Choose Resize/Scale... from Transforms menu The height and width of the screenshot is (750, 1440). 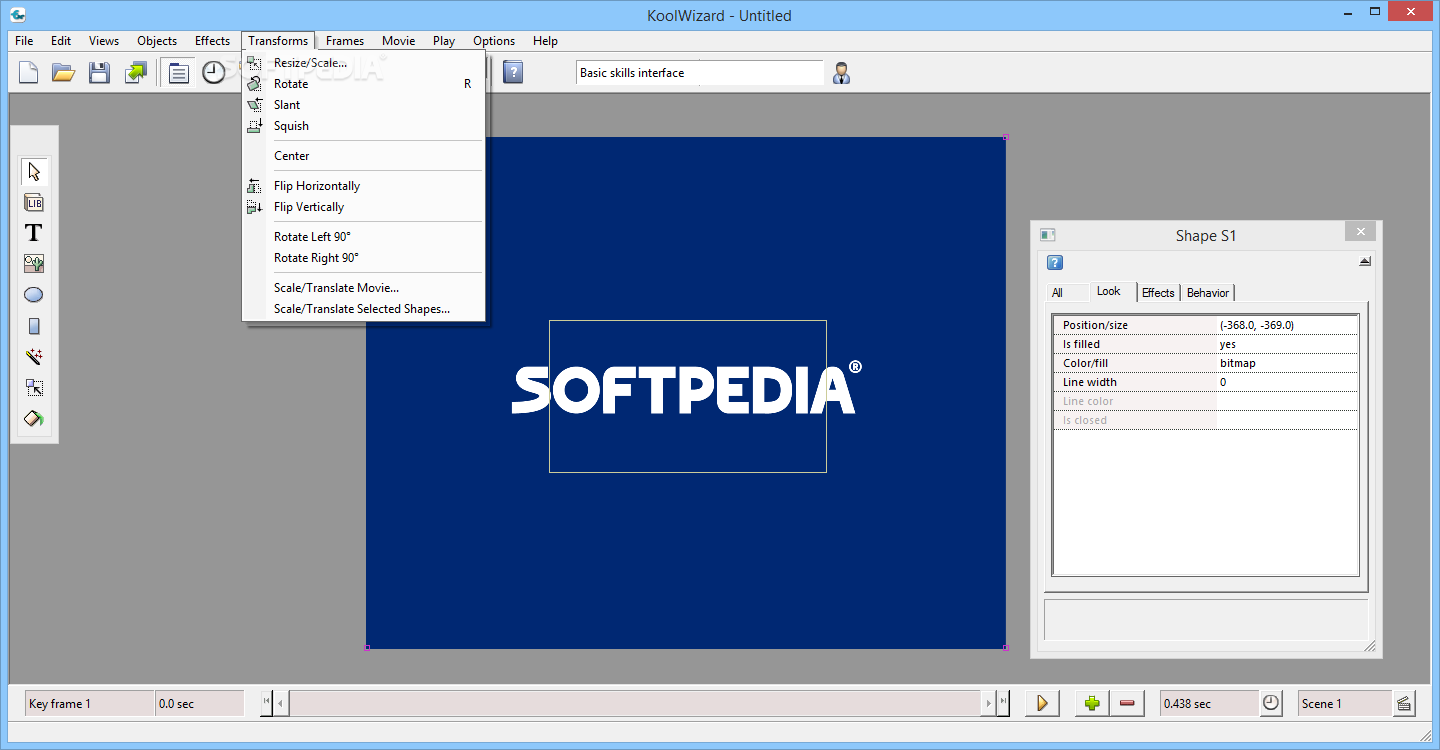(364, 62)
